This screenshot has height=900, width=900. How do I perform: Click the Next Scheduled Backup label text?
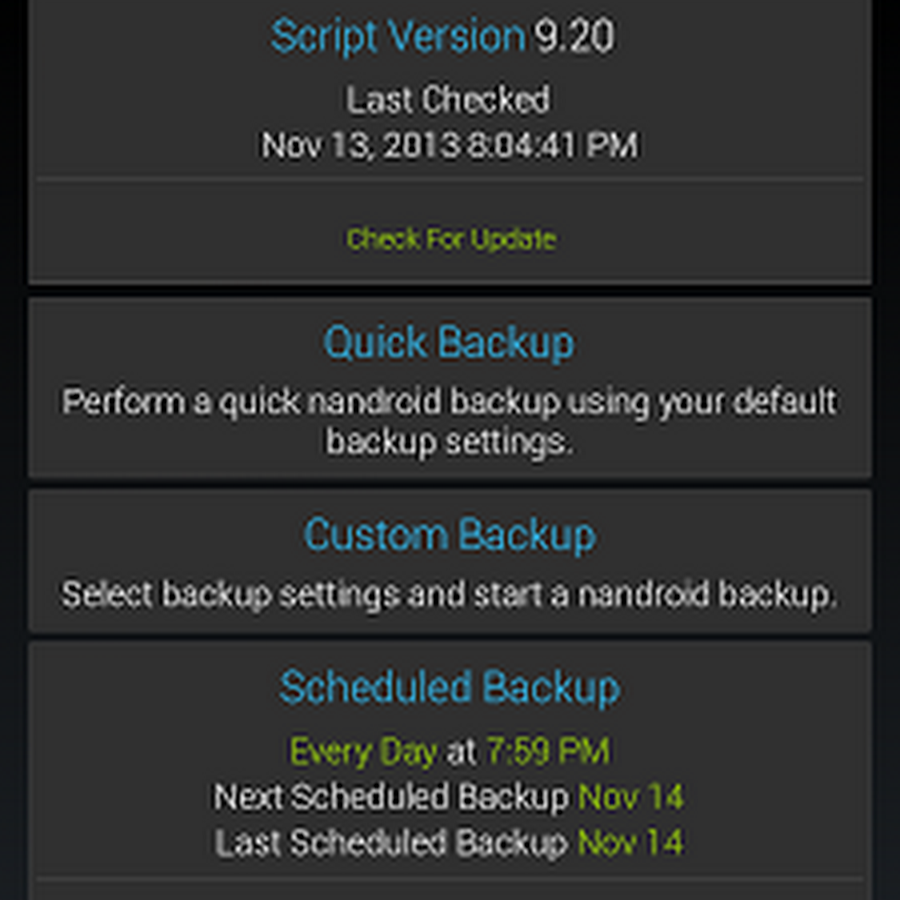391,797
